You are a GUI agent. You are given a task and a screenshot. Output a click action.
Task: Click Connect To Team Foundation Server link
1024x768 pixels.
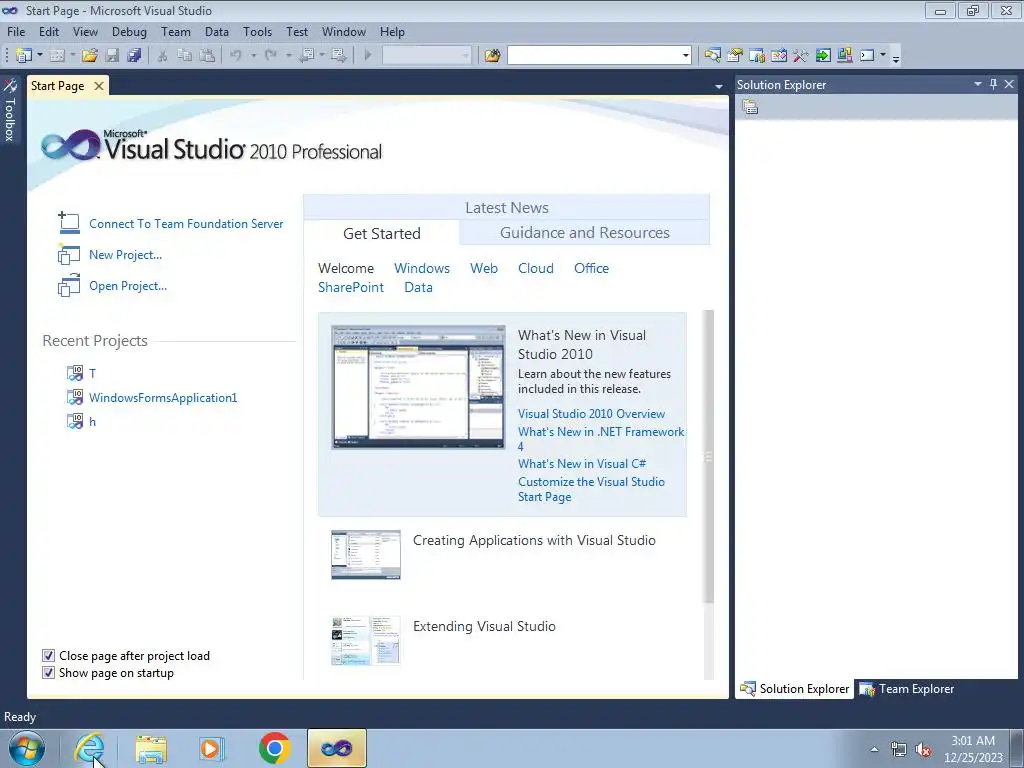[x=186, y=223]
